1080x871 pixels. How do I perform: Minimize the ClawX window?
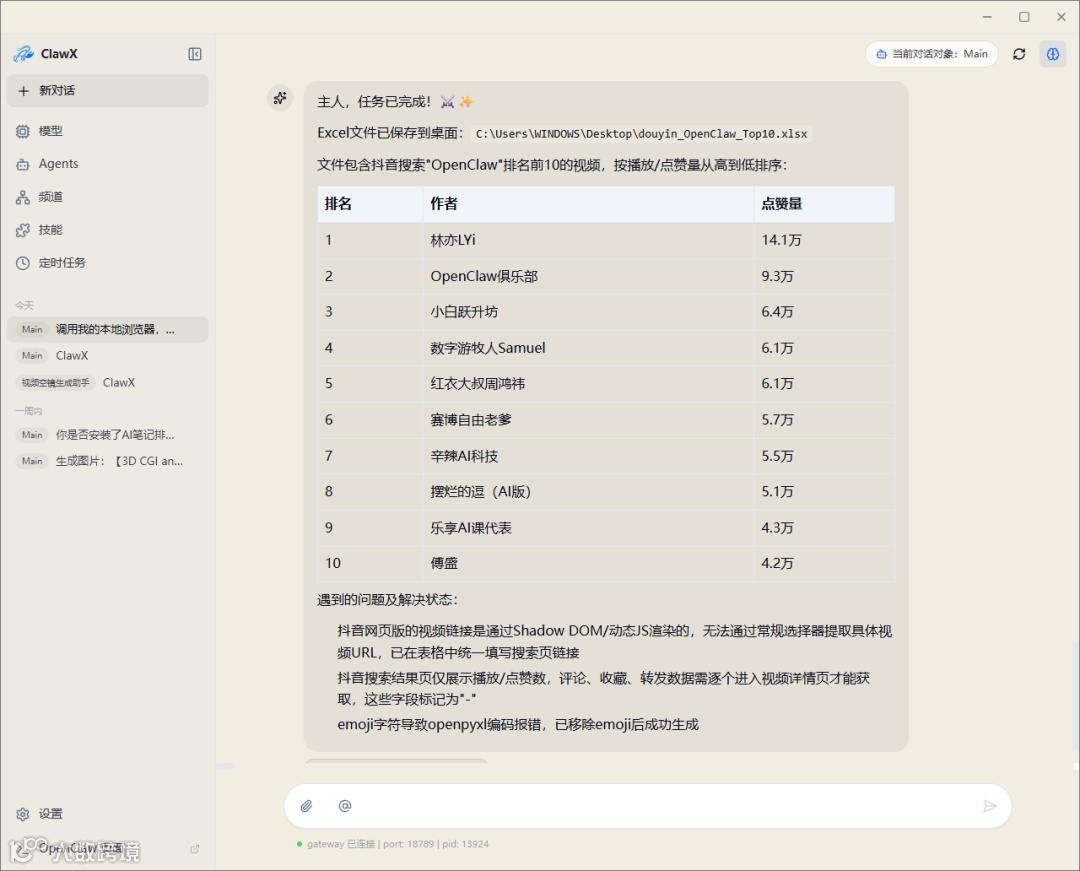click(987, 17)
